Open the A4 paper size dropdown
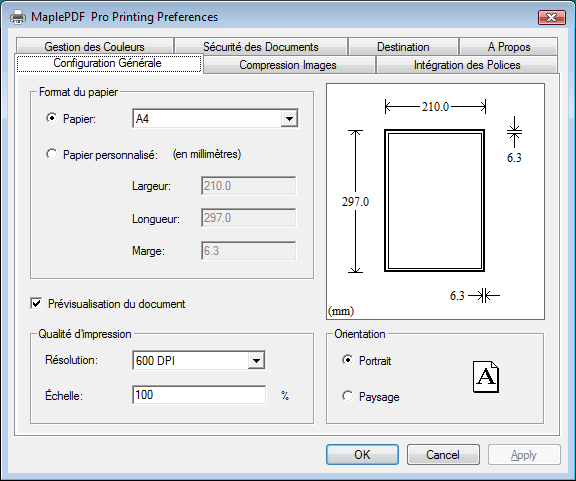This screenshot has width=576, height=481. (x=215, y=118)
